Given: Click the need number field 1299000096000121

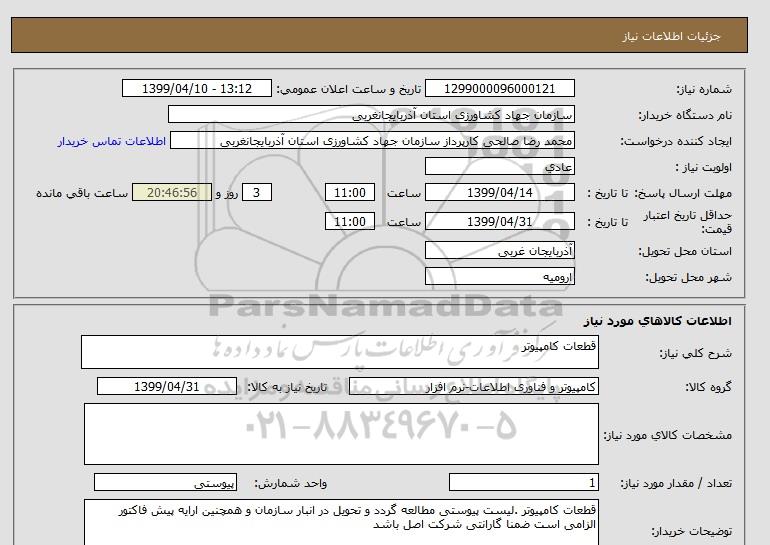Looking at the screenshot, I should point(499,88).
